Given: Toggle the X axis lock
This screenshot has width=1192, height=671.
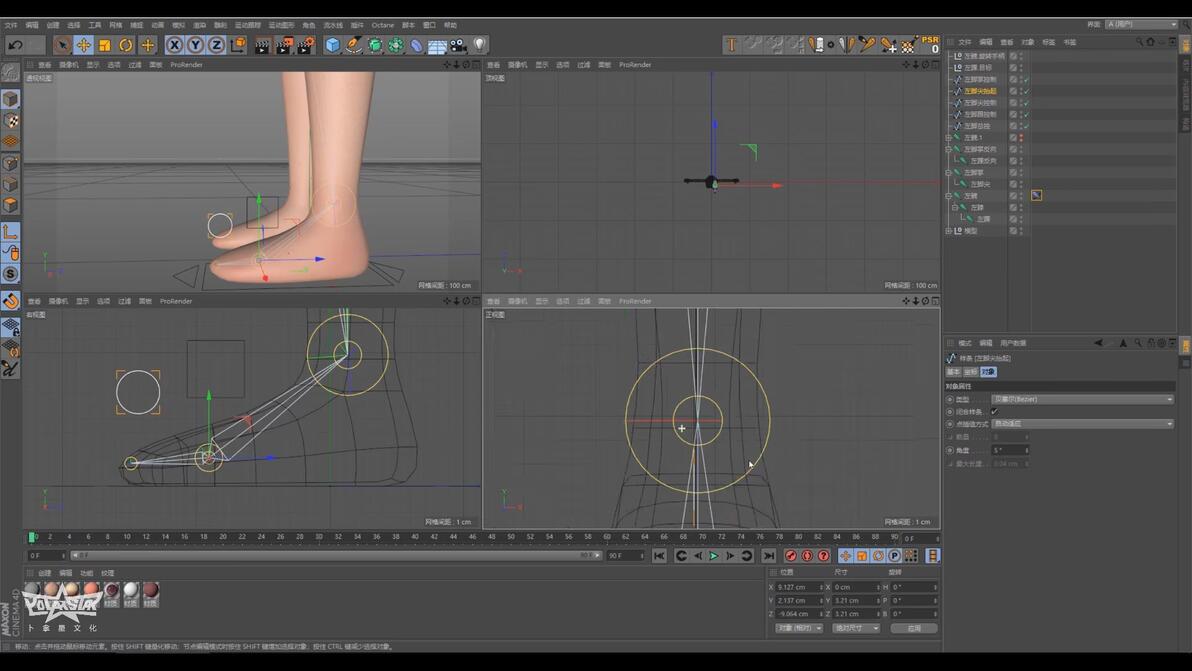Looking at the screenshot, I should (174, 45).
